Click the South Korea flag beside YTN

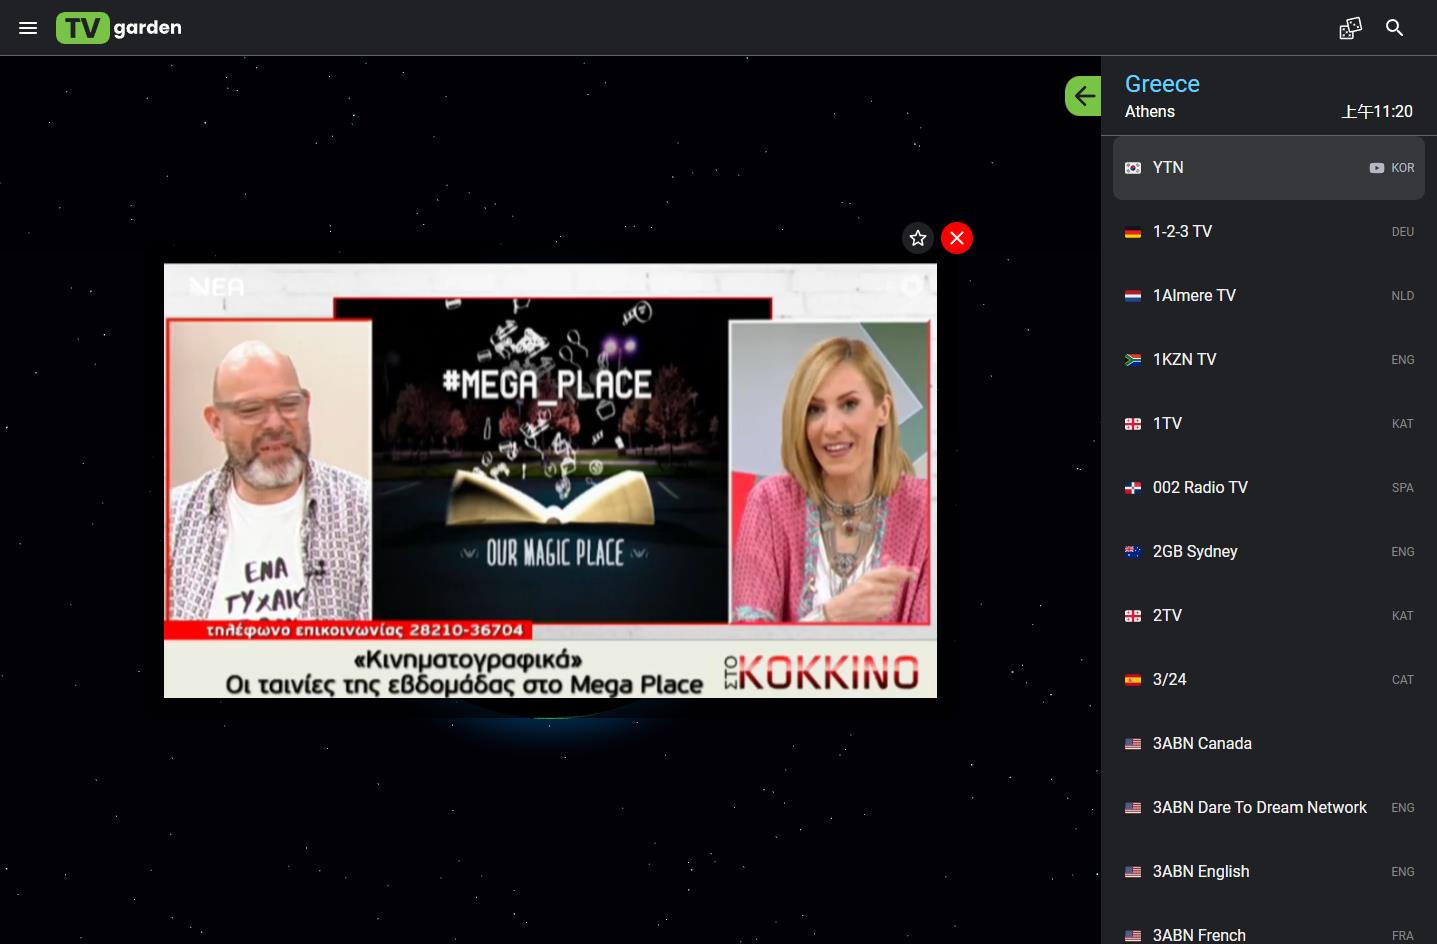(1133, 168)
